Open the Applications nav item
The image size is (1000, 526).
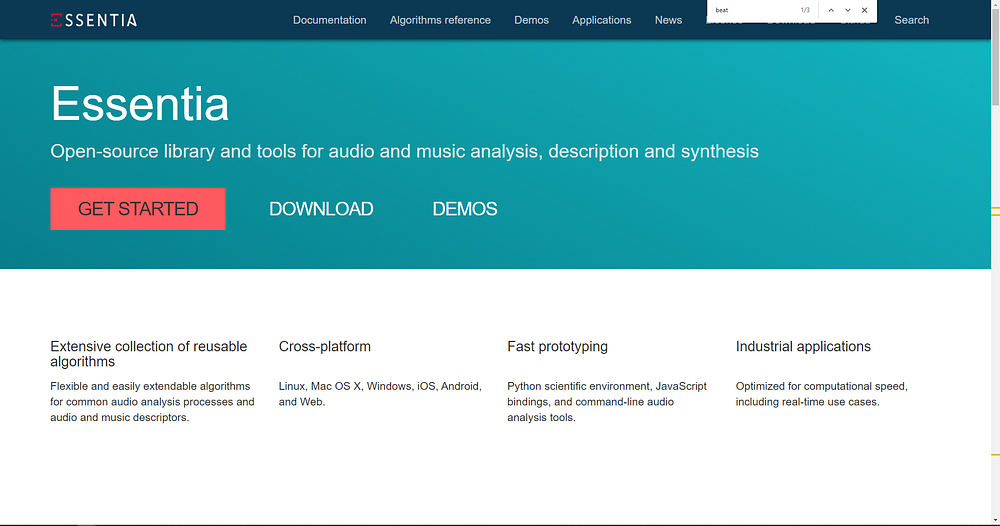point(601,20)
